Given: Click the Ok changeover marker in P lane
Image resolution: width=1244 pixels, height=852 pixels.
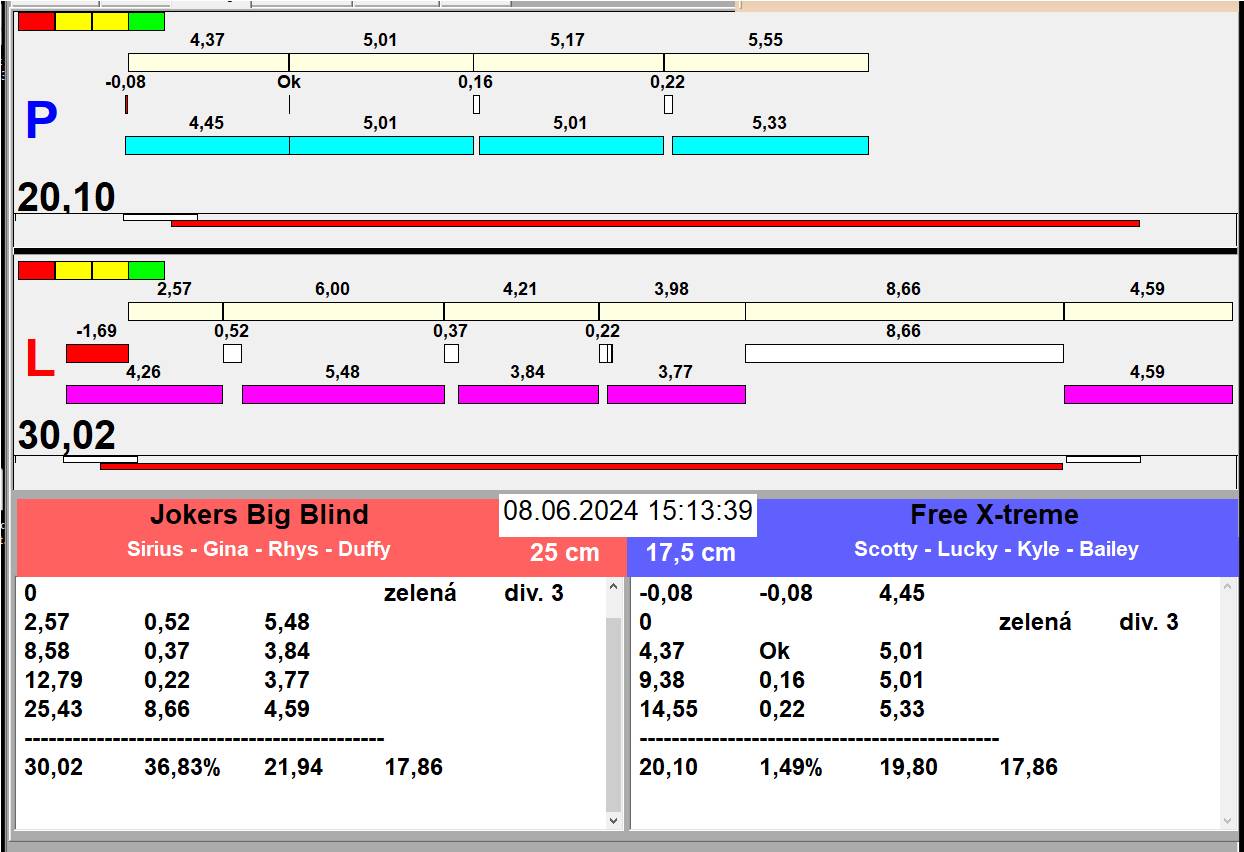Looking at the screenshot, I should point(289,104).
